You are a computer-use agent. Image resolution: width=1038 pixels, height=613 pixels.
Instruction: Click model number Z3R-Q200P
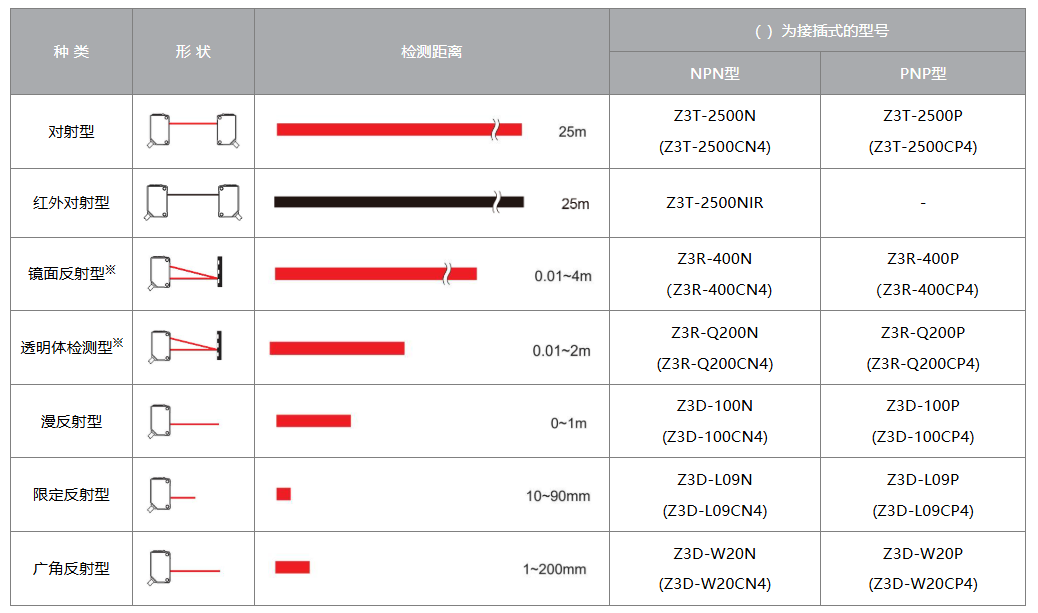click(x=922, y=333)
